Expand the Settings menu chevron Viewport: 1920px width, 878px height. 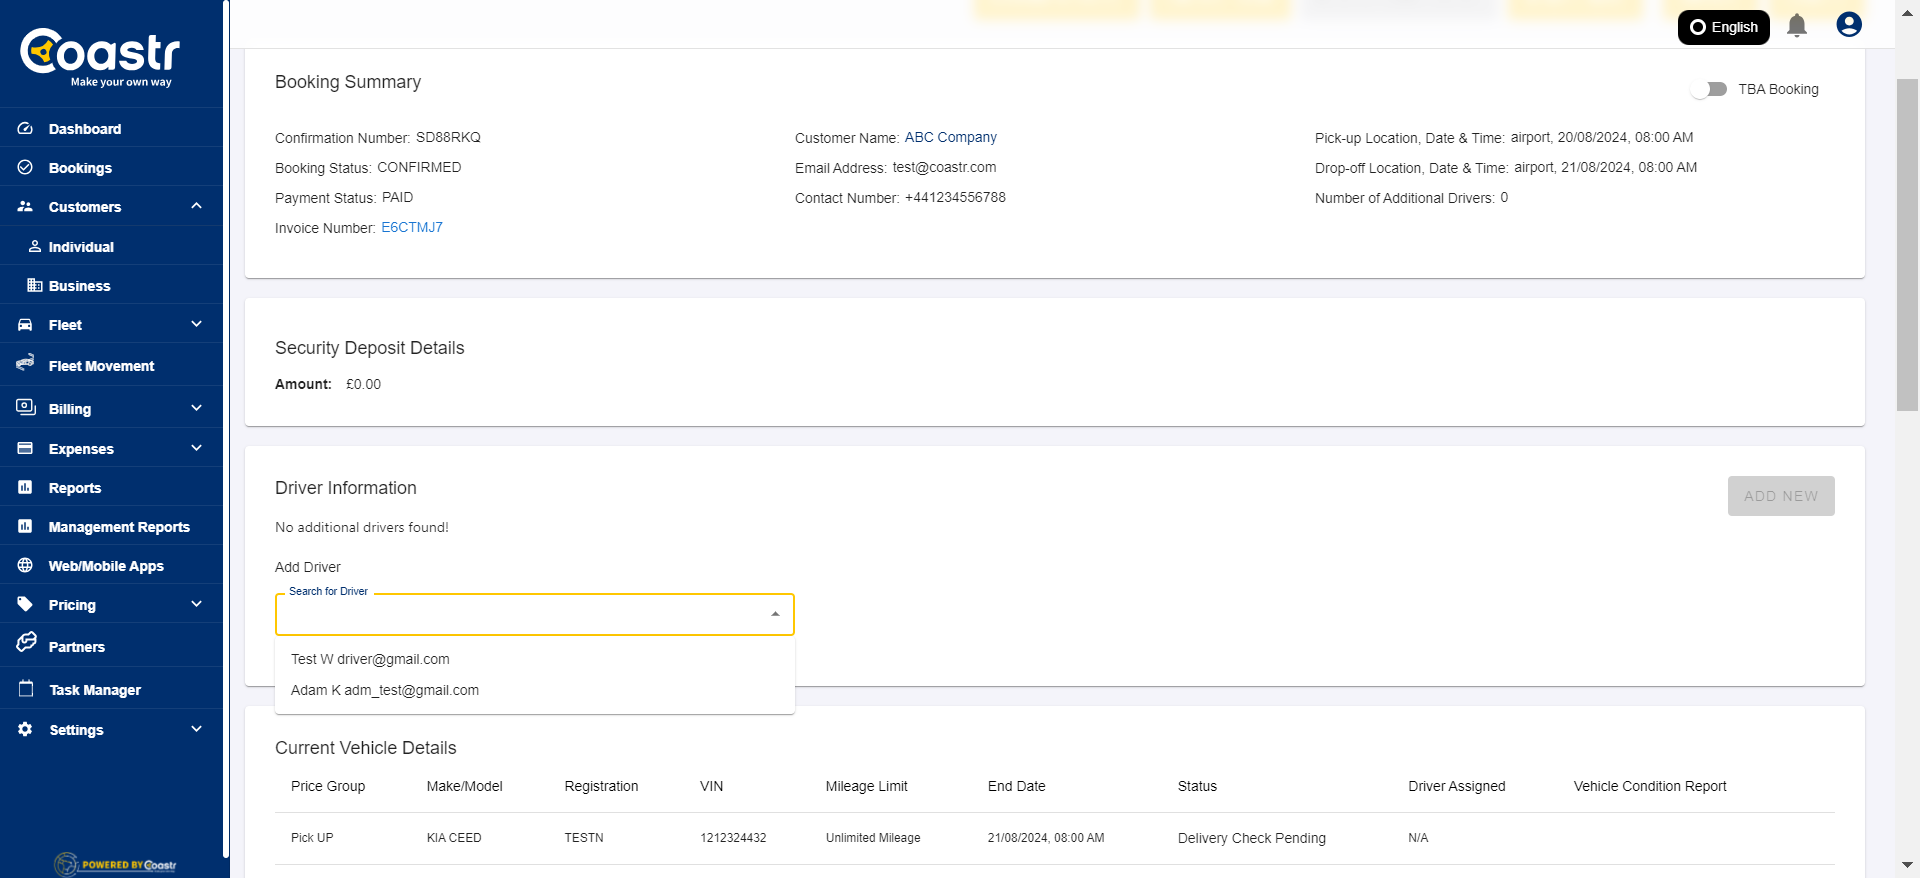click(196, 729)
